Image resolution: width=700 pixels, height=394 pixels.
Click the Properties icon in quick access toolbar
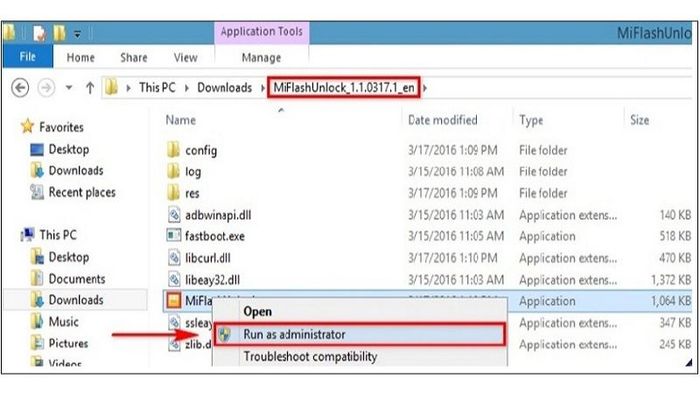39,33
